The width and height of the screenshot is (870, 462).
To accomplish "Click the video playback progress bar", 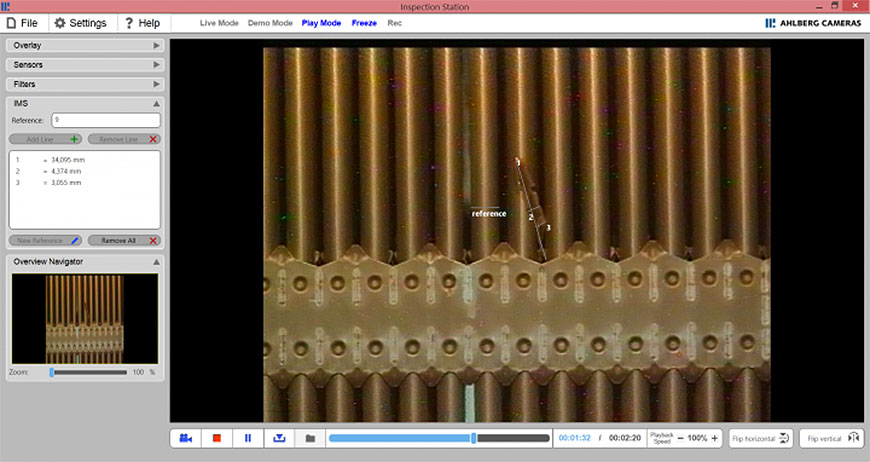I will (x=438, y=438).
